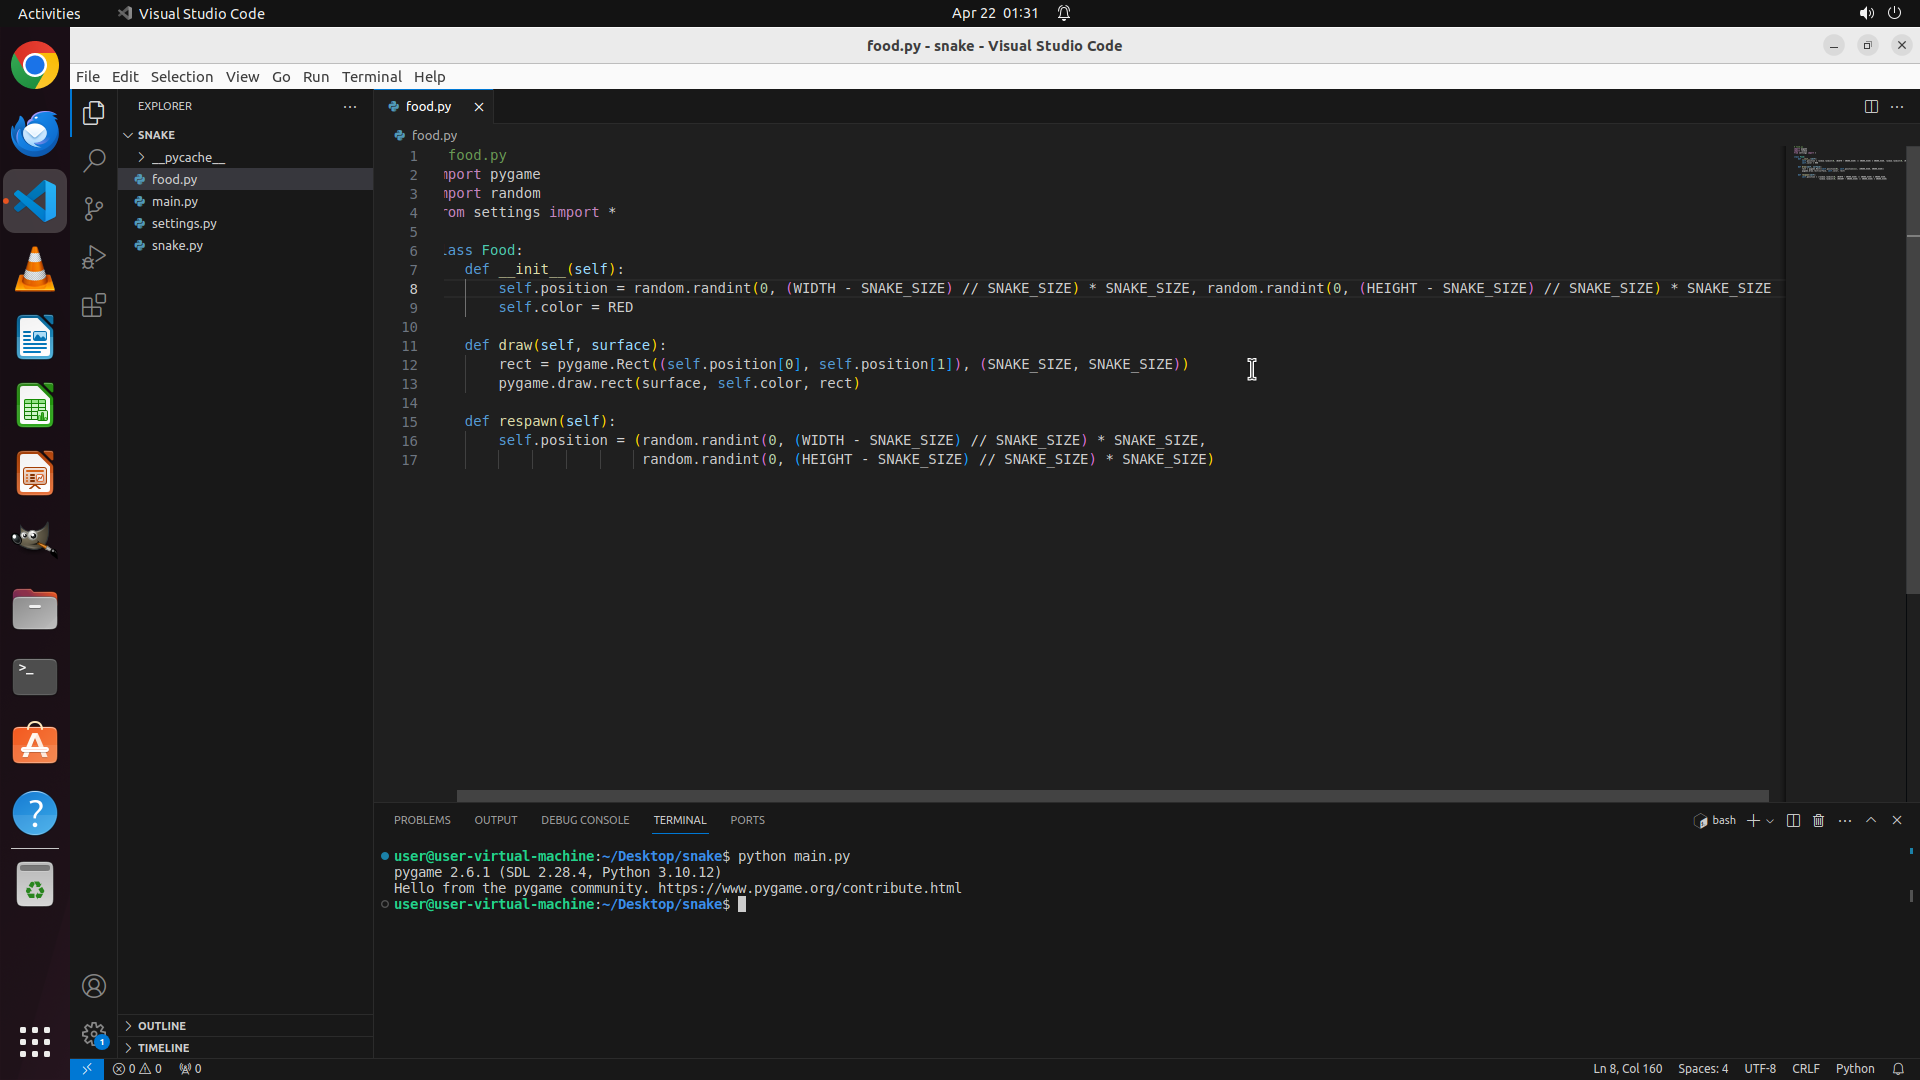1920x1080 pixels.
Task: Click the Spaces: 4 indentation button
Action: [1702, 1068]
